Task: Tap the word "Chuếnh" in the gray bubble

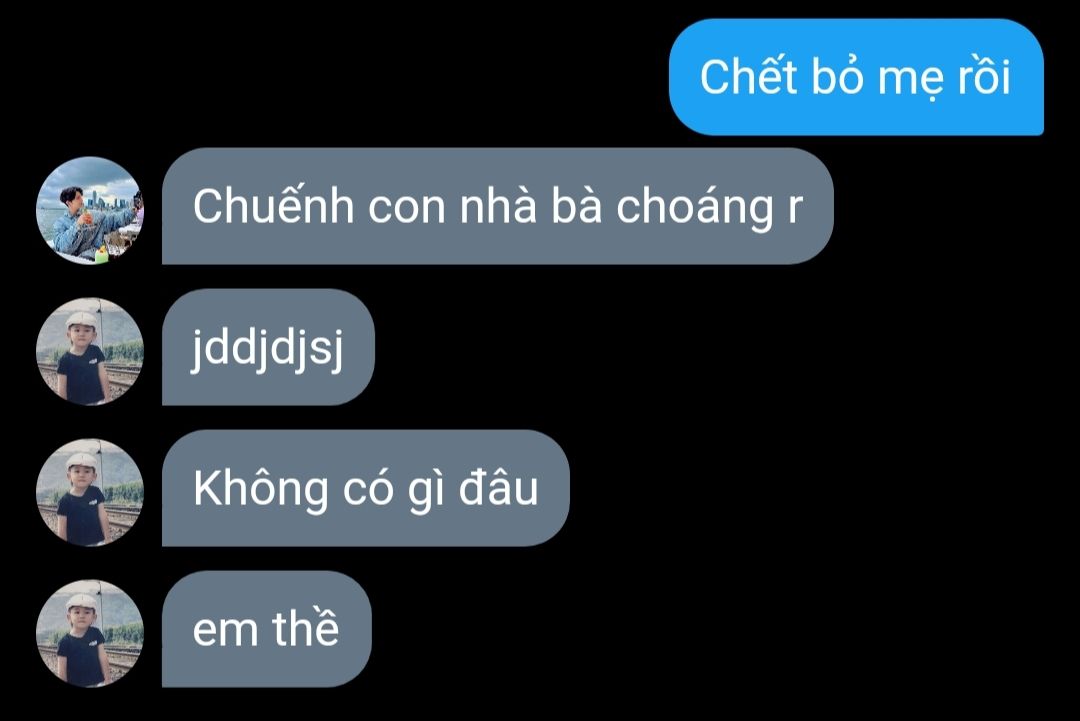Action: 273,205
